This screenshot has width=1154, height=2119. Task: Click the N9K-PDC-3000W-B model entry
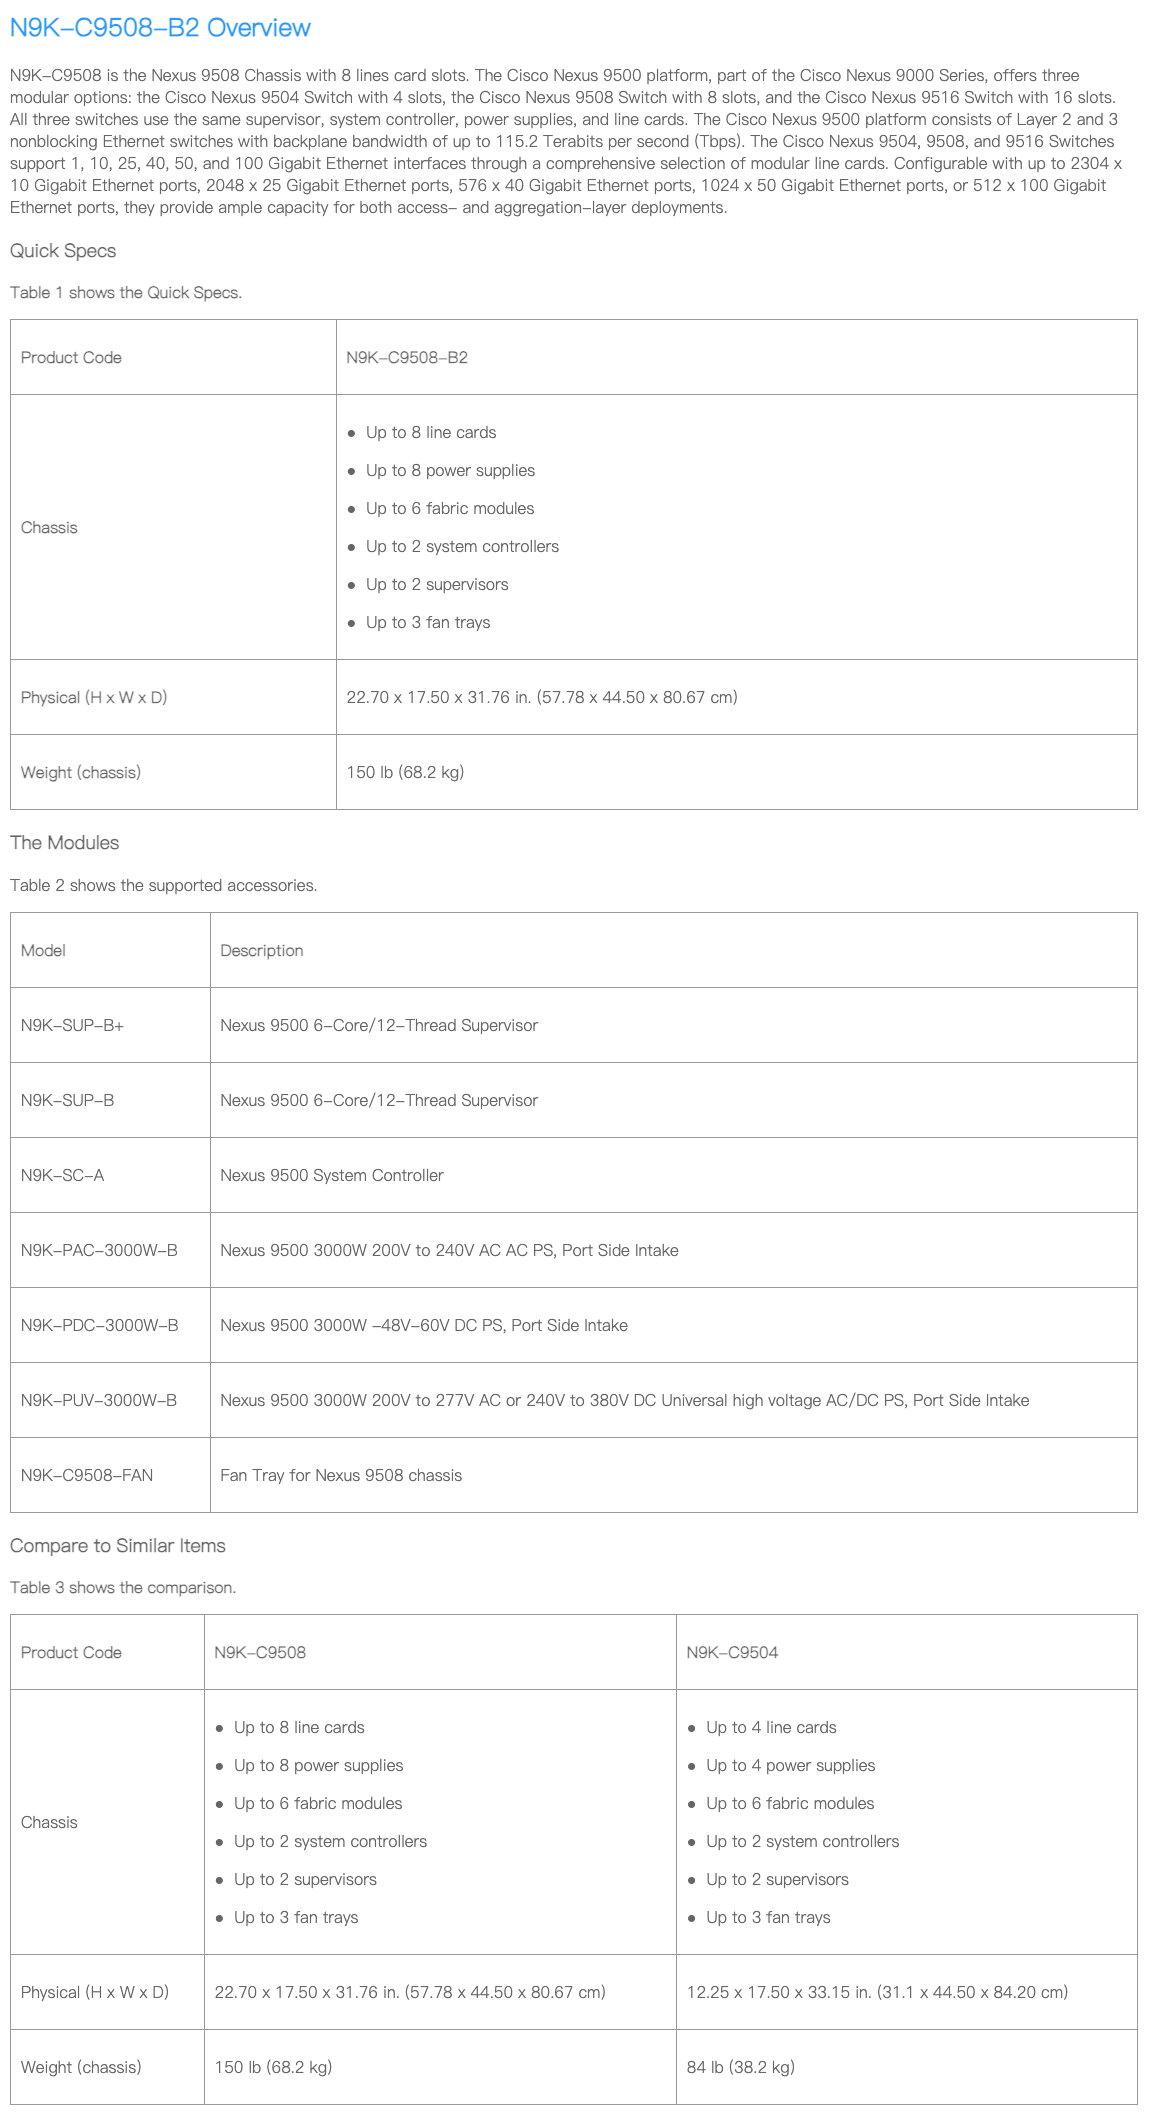coord(99,1325)
